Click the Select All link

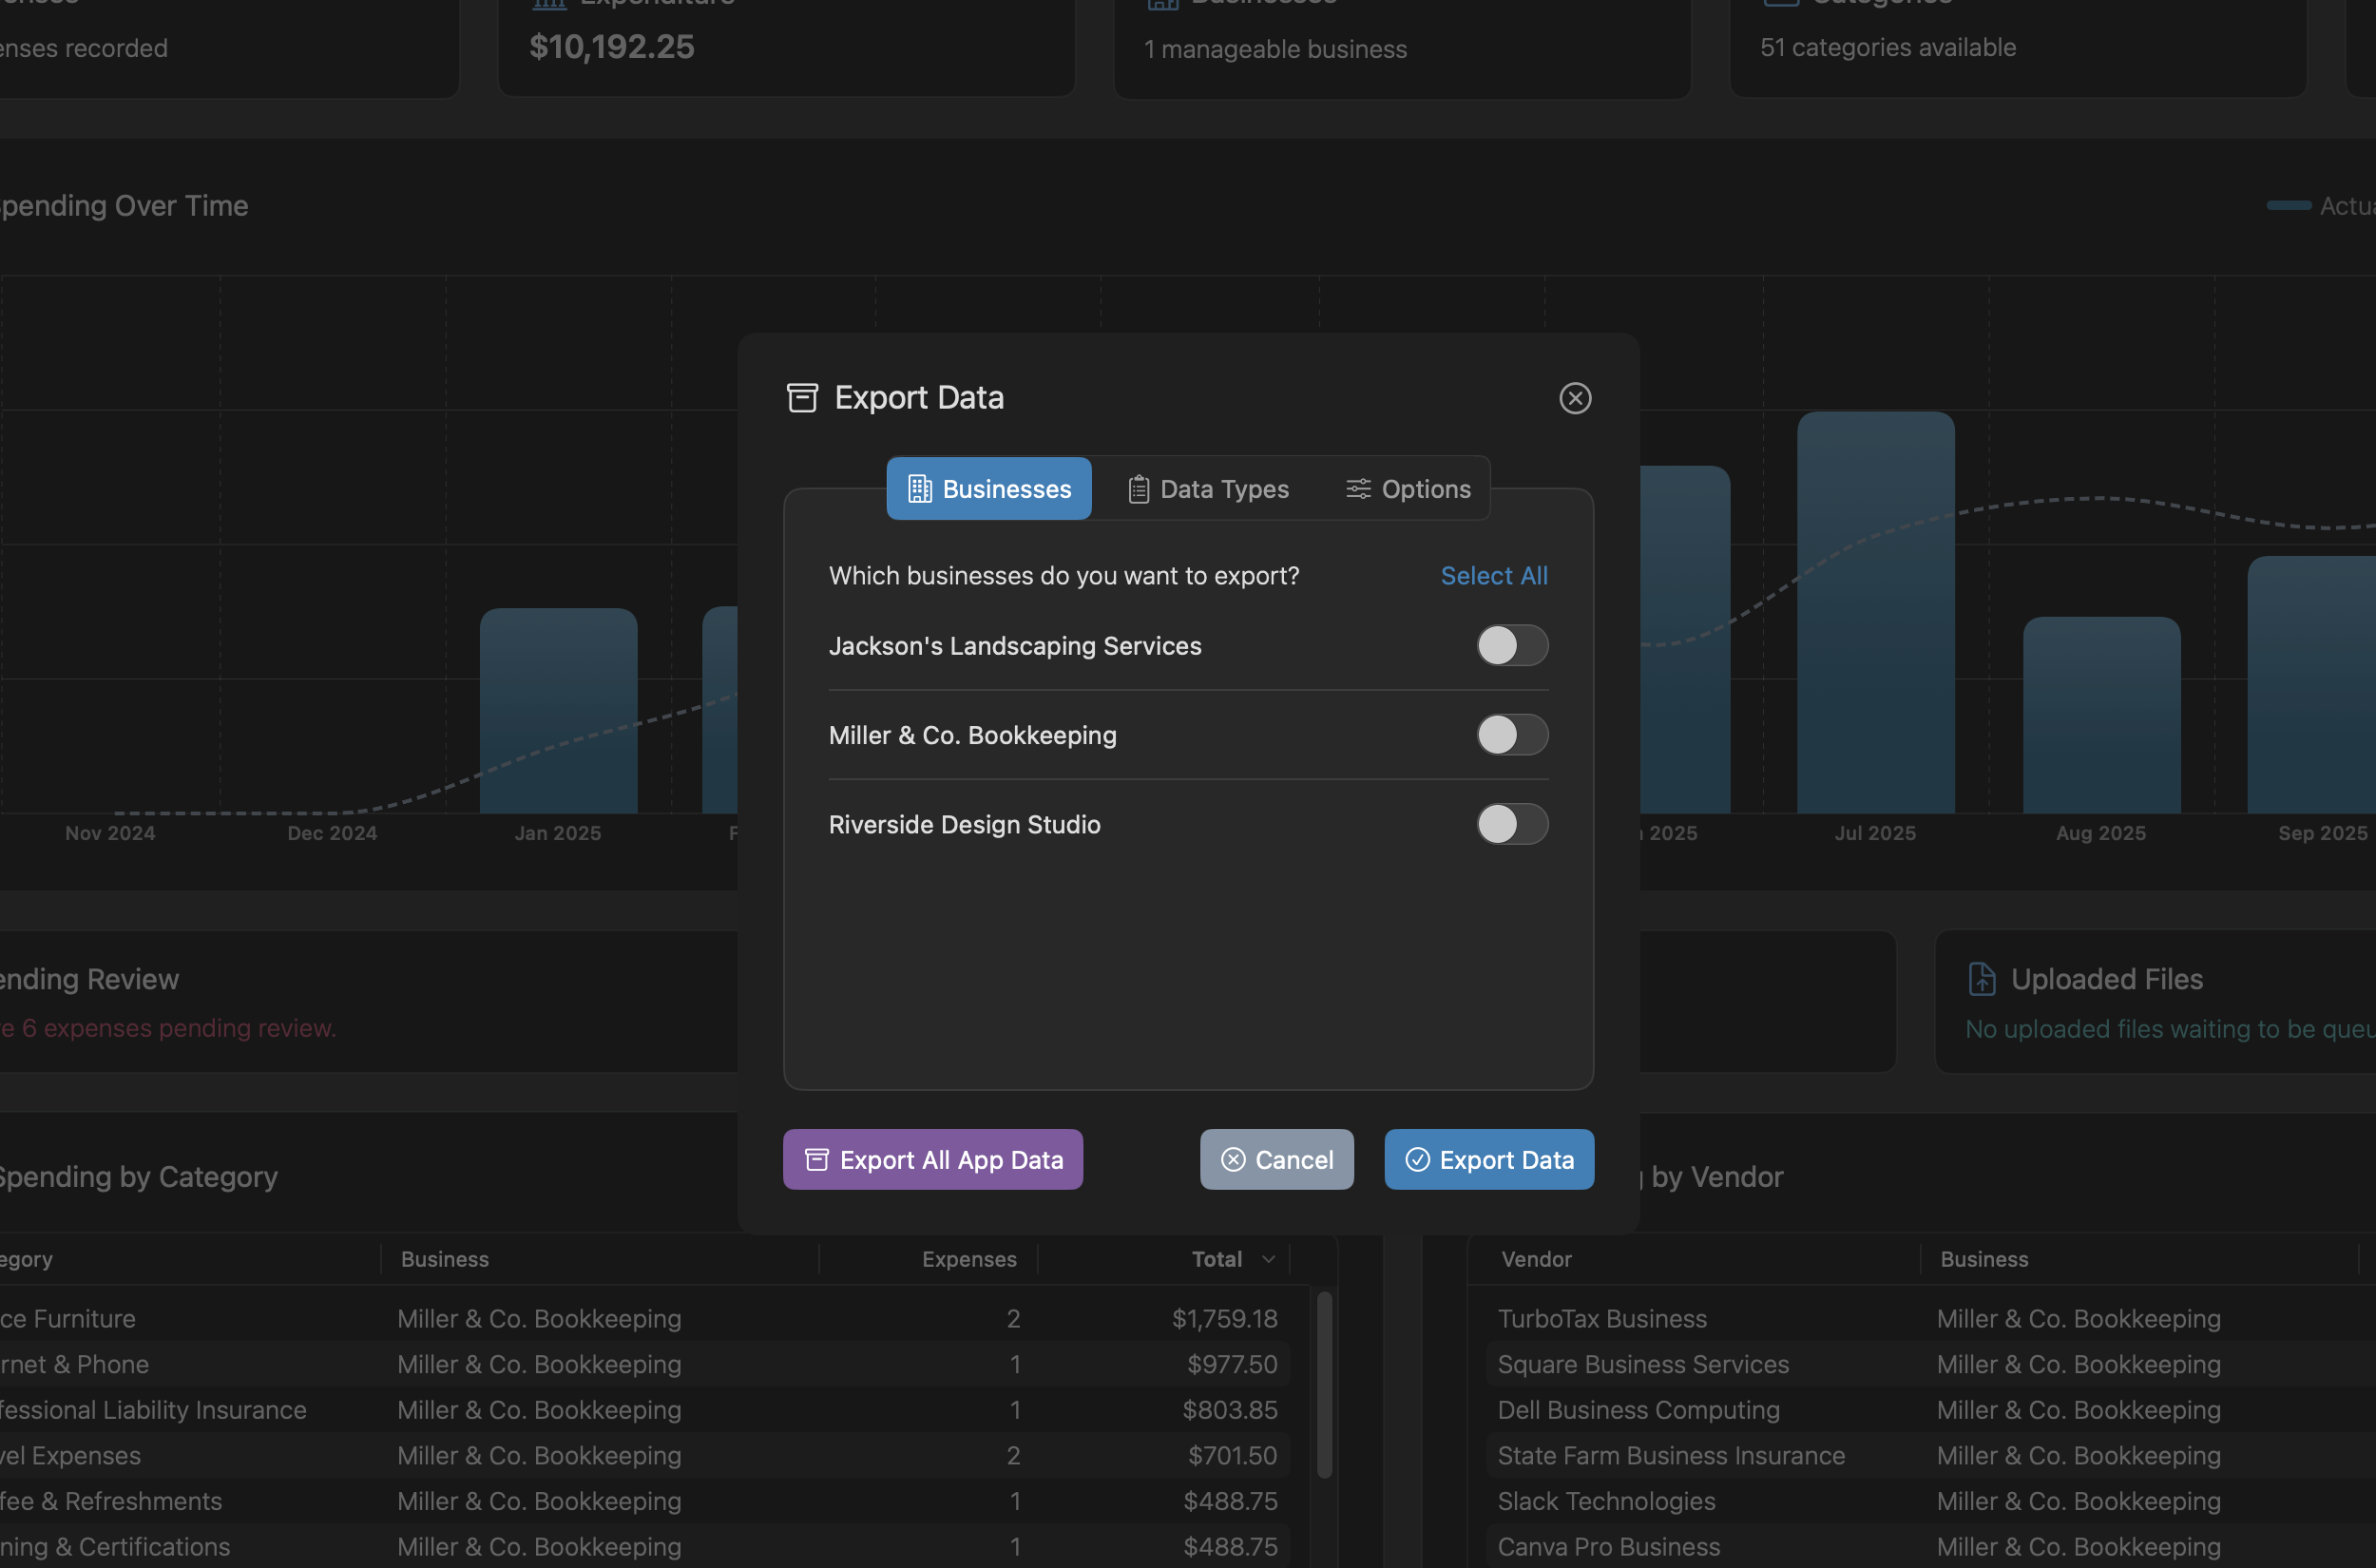point(1493,575)
